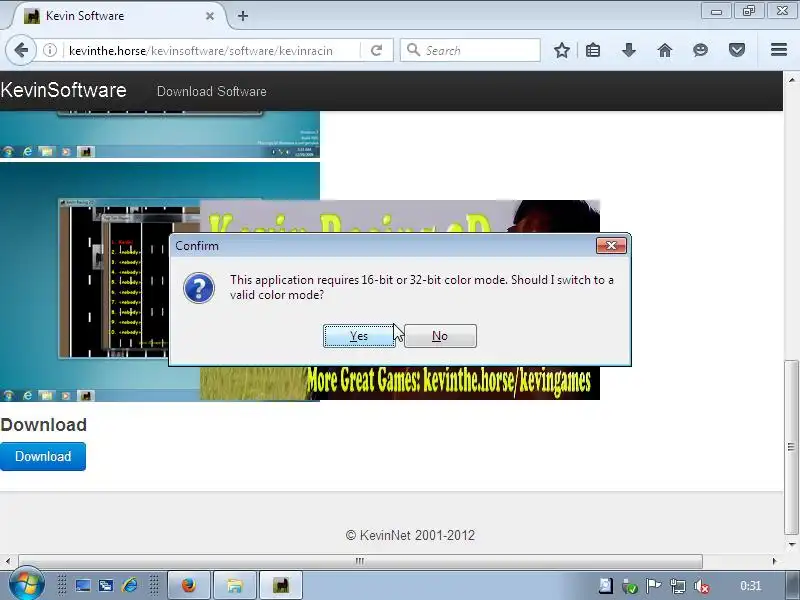Viewport: 800px width, 600px height.
Task: Open Download Software nav link
Action: click(212, 91)
